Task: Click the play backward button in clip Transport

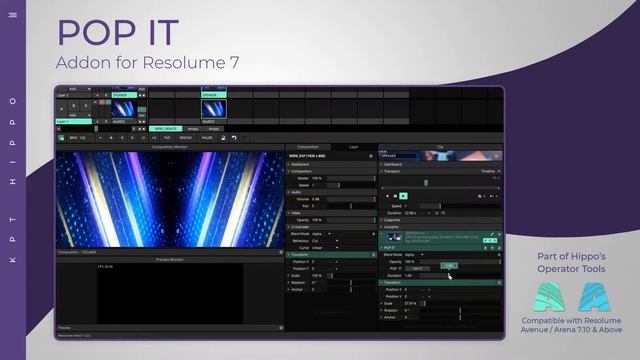Action: coord(387,196)
